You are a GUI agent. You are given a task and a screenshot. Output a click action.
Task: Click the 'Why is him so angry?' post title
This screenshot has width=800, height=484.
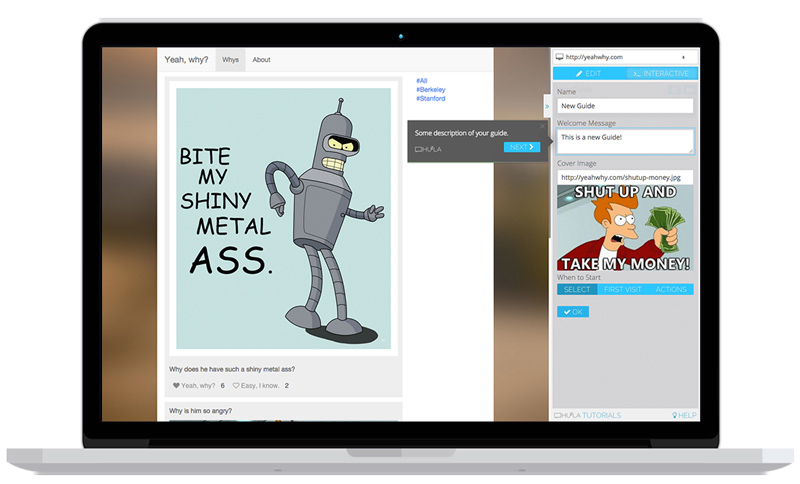tap(201, 411)
